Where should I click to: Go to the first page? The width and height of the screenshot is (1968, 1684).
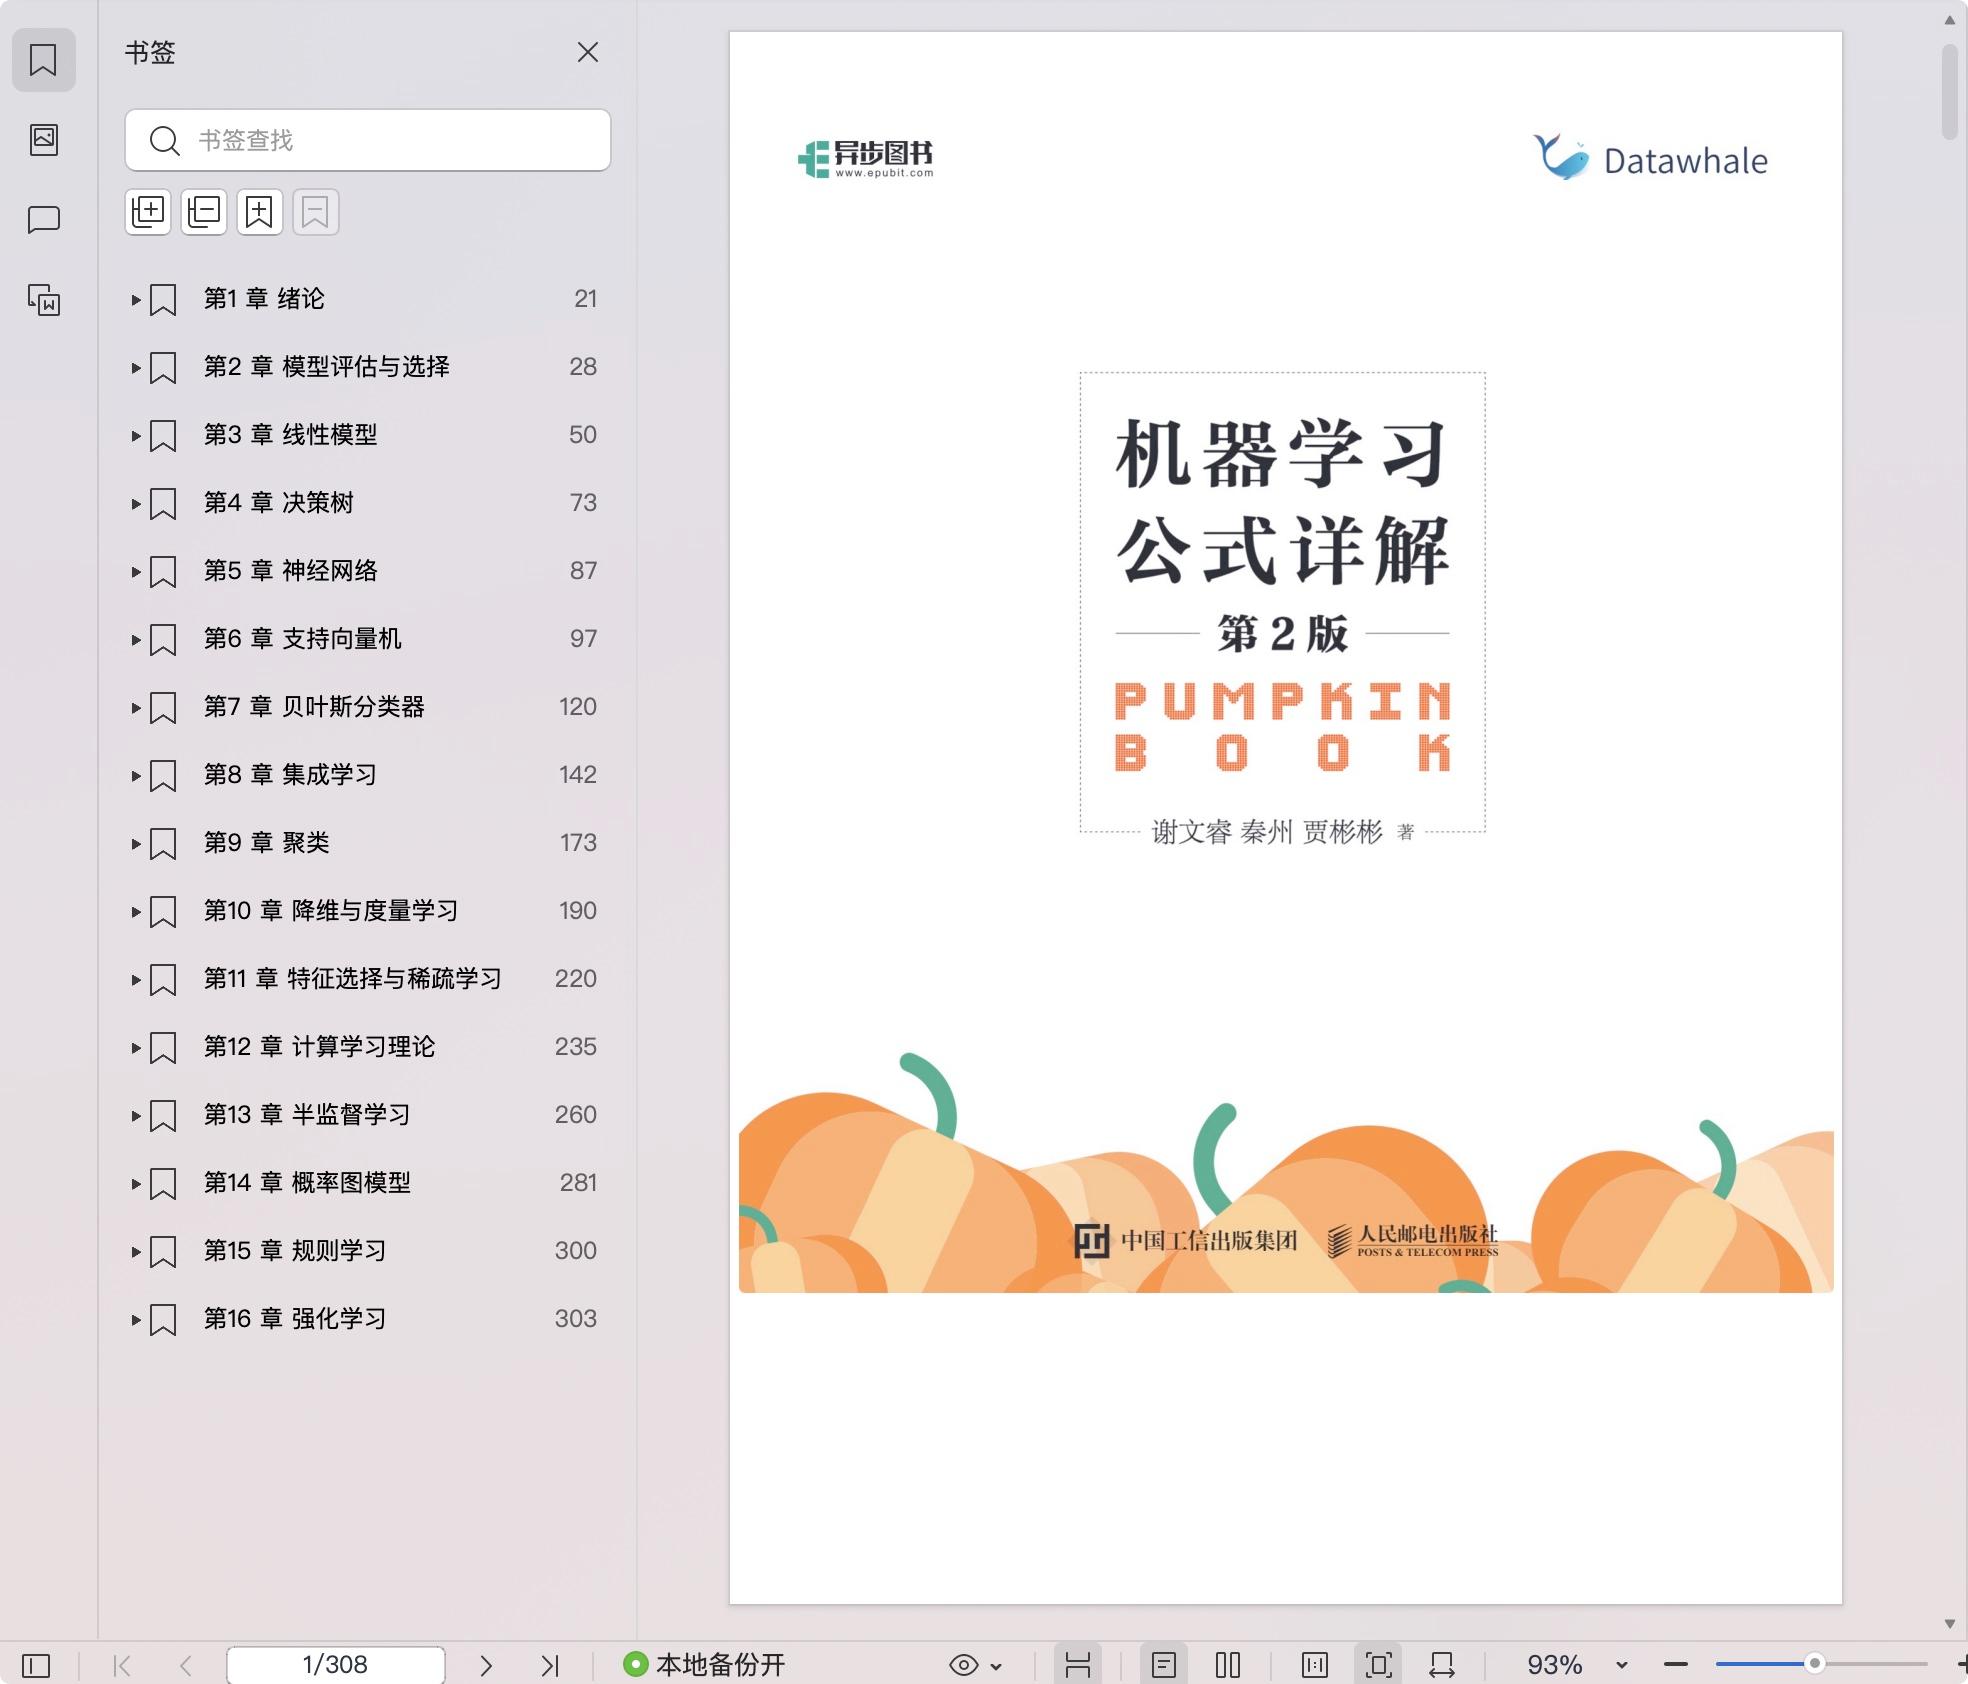(x=122, y=1665)
